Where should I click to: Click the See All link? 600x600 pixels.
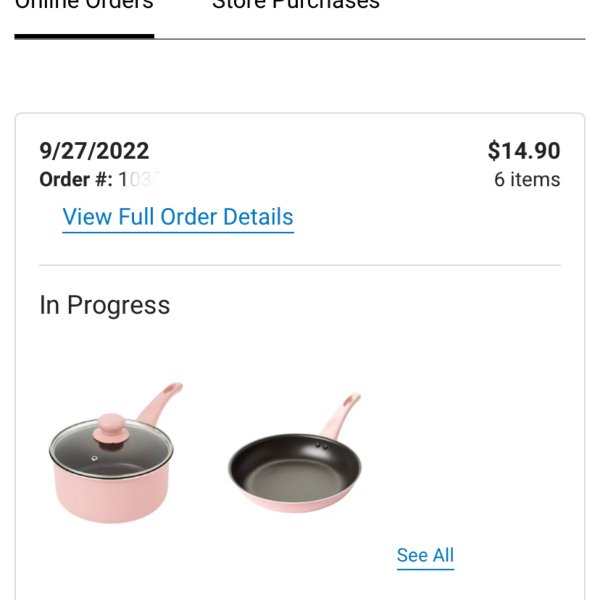pyautogui.click(x=425, y=555)
